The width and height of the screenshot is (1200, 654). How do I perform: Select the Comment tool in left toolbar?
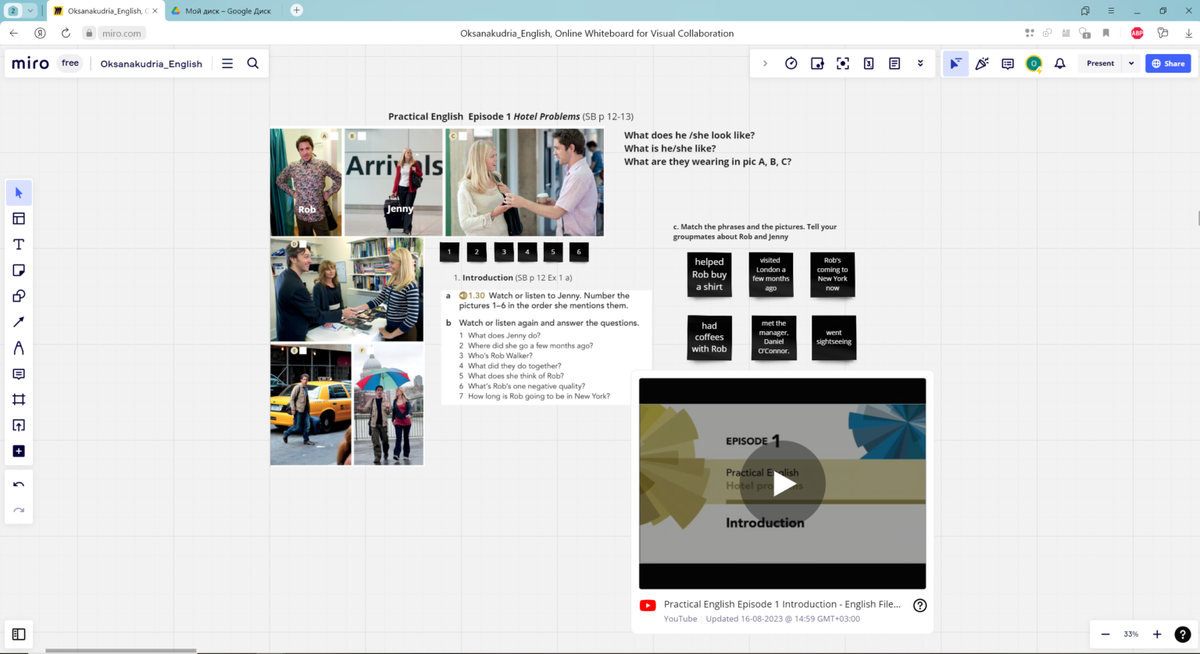[19, 374]
